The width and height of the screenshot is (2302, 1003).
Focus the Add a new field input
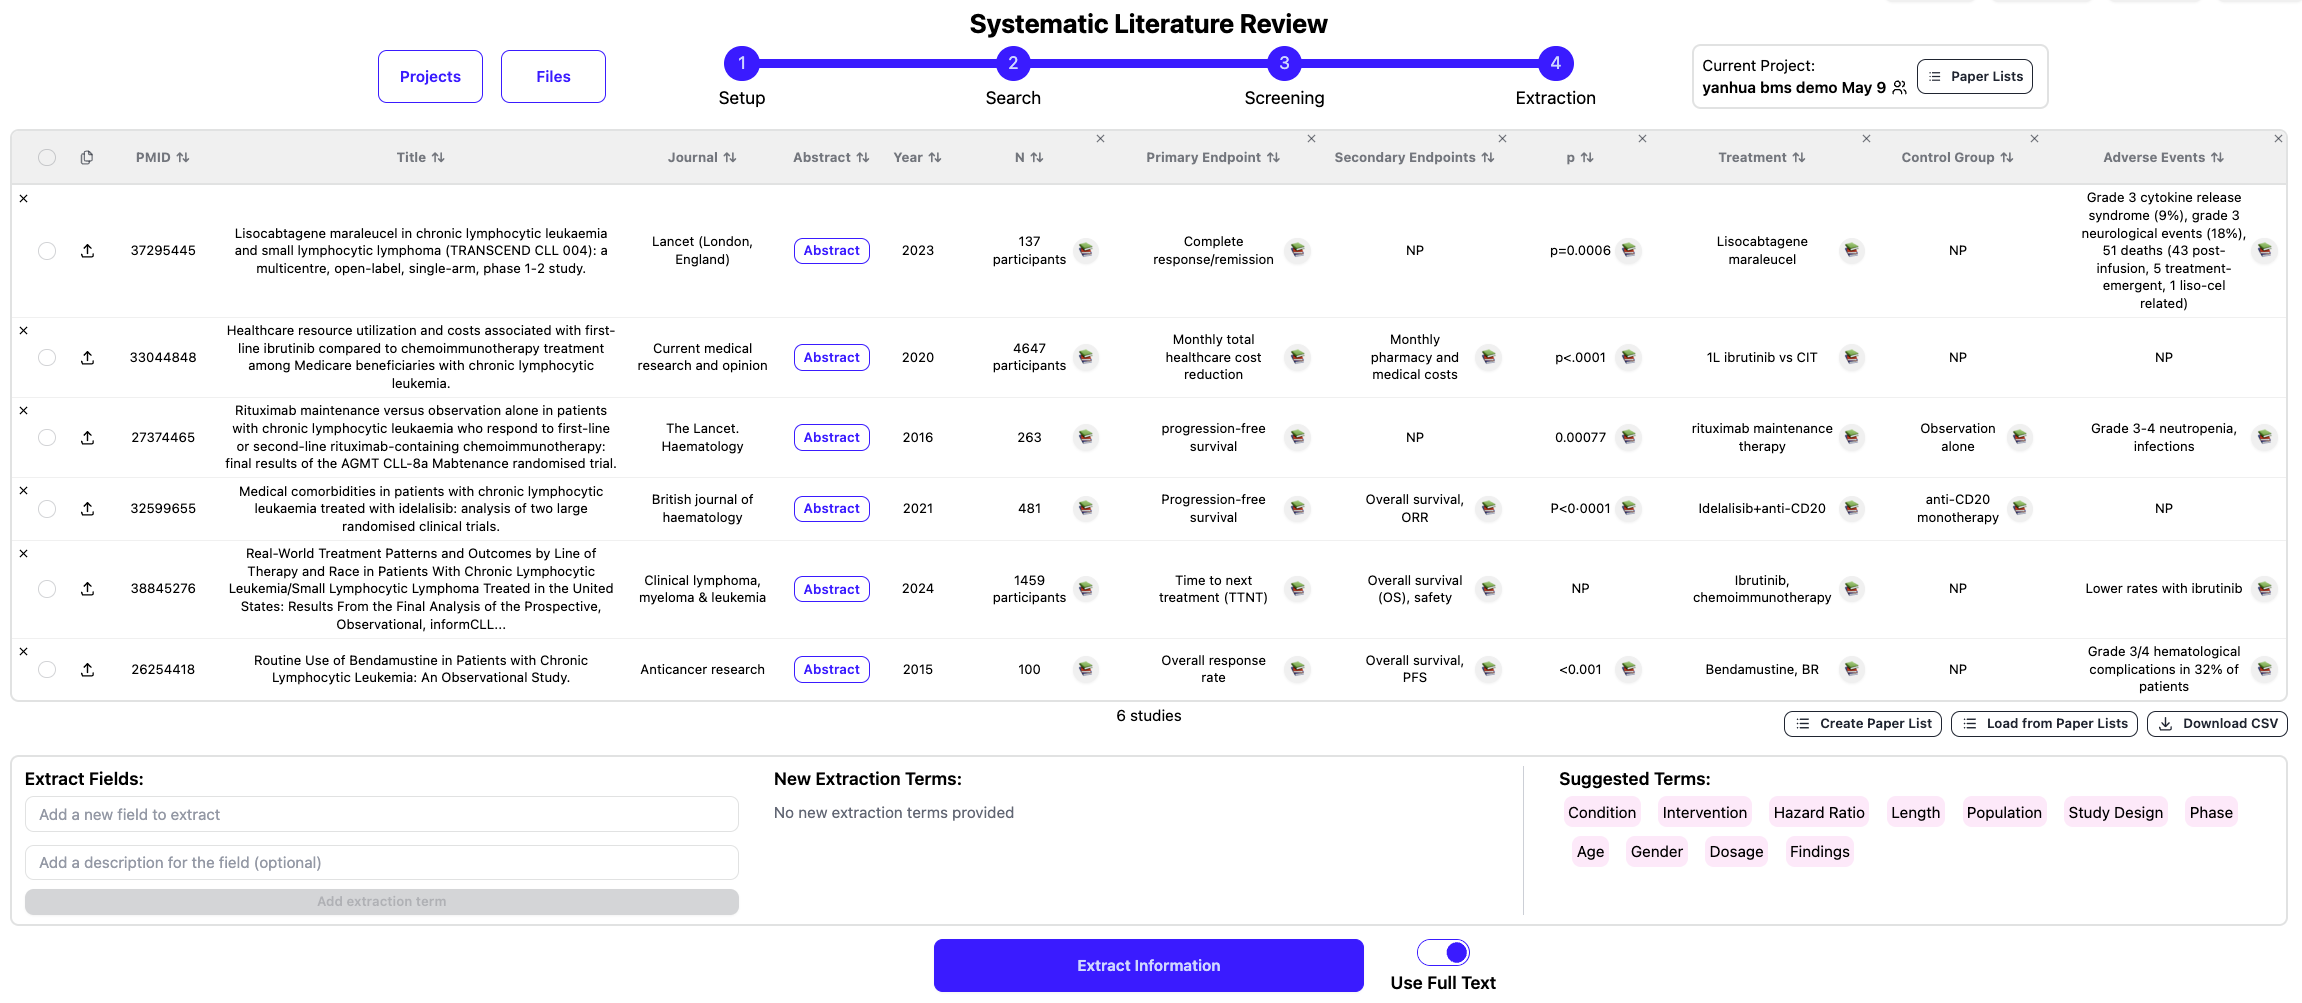382,814
